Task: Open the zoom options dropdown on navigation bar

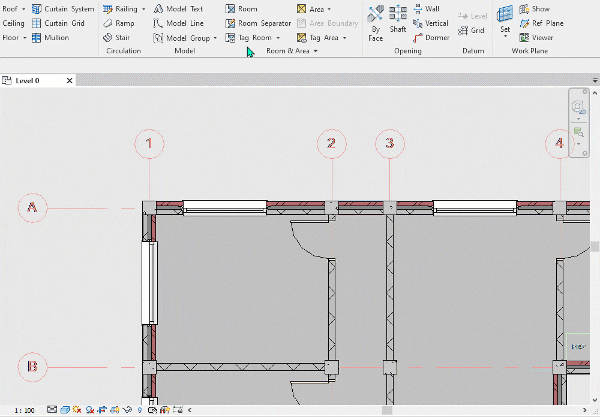Action: (579, 144)
